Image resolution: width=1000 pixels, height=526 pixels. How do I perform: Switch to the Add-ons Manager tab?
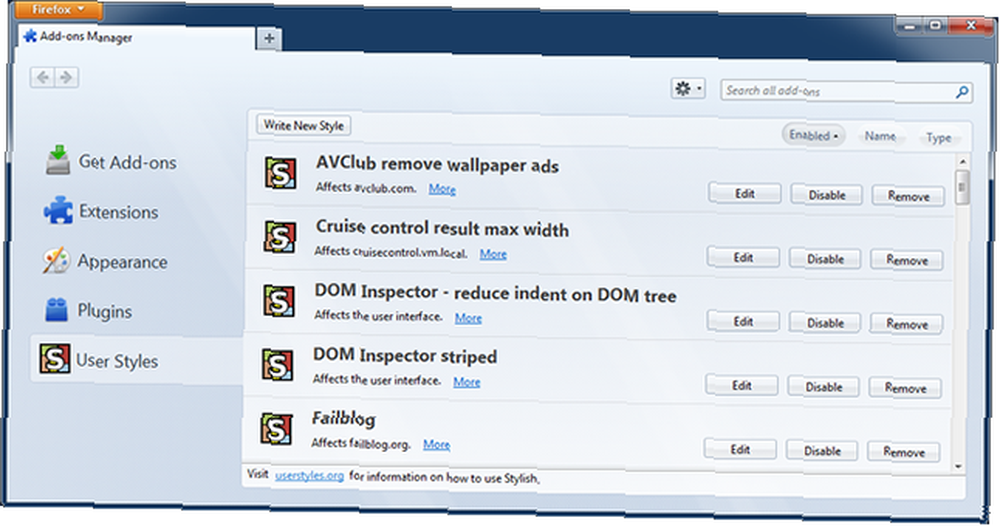[137, 37]
